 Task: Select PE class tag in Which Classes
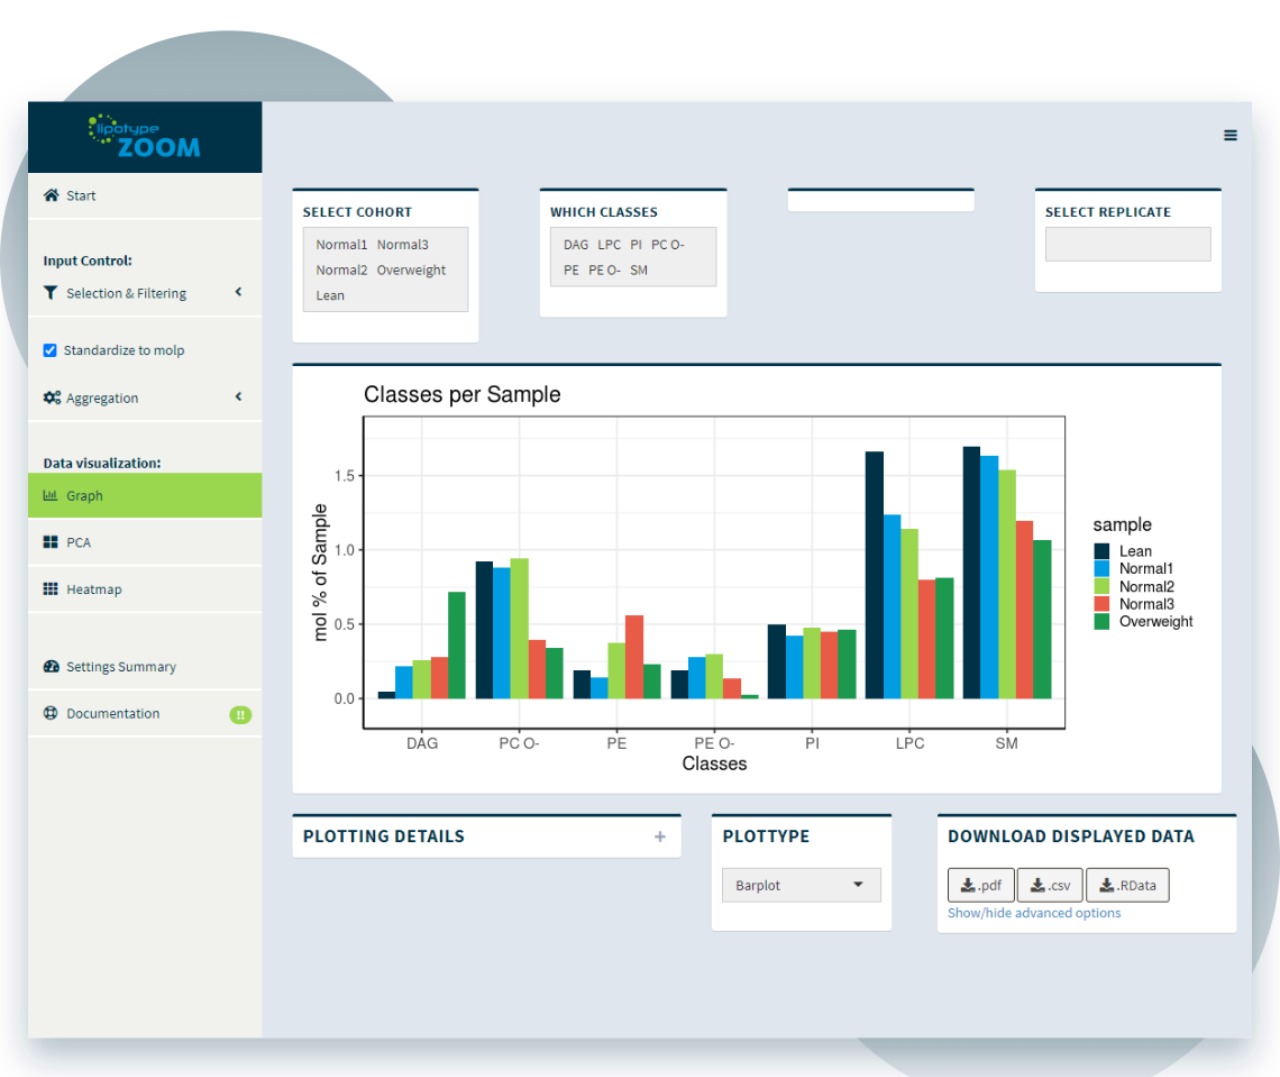click(x=571, y=270)
